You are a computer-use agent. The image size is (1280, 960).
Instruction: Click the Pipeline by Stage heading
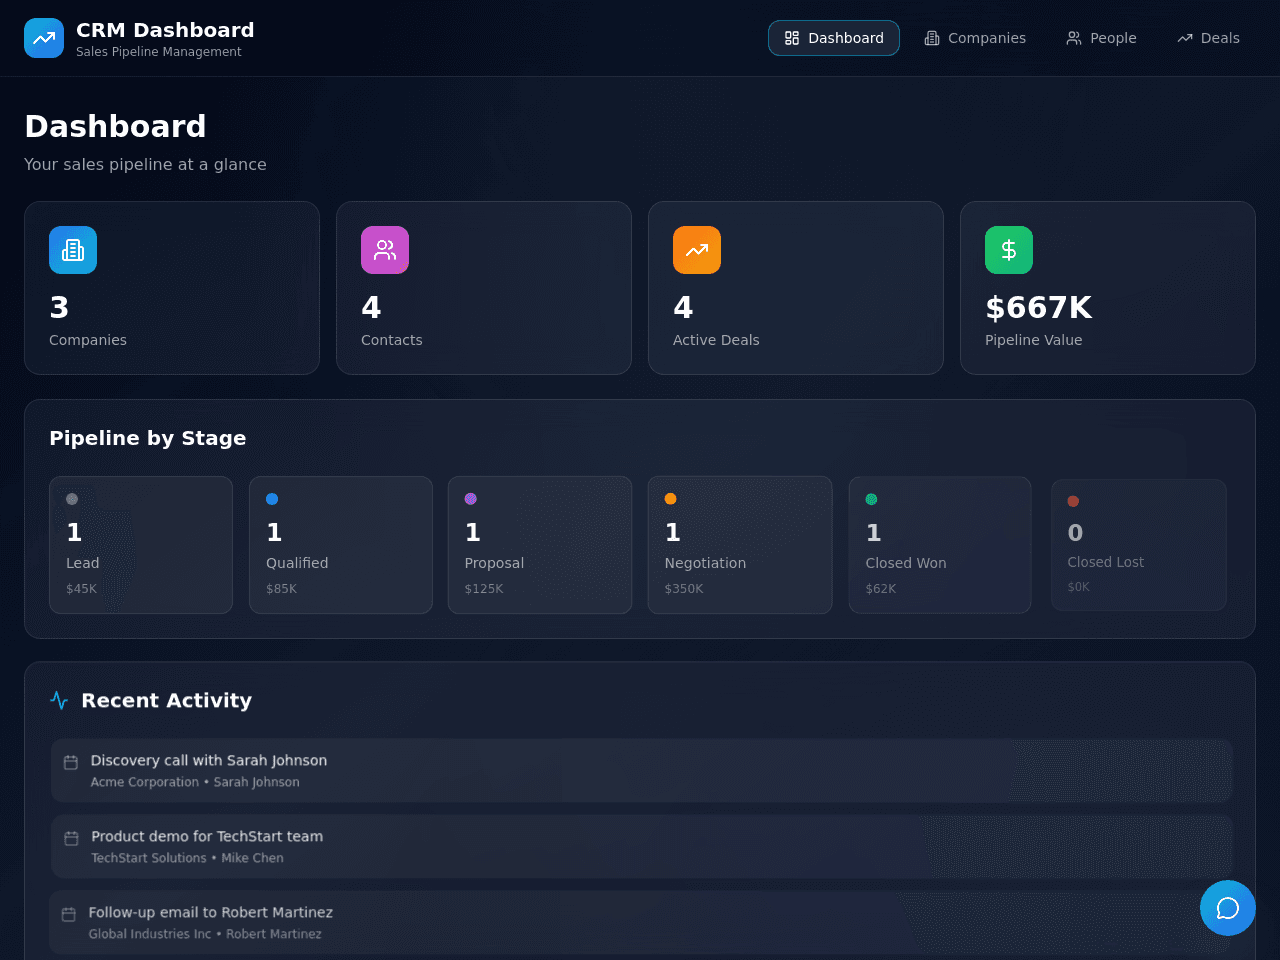(148, 438)
